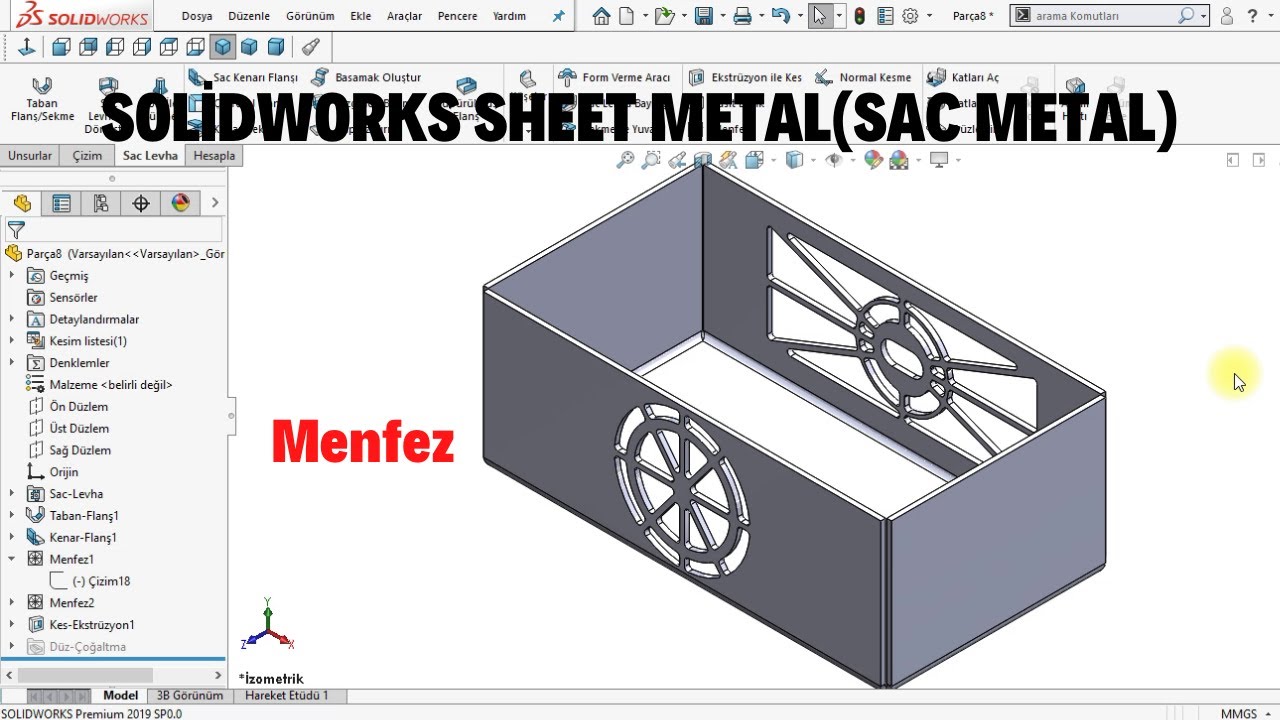Open the Dosya menu
This screenshot has width=1280, height=720.
point(197,16)
